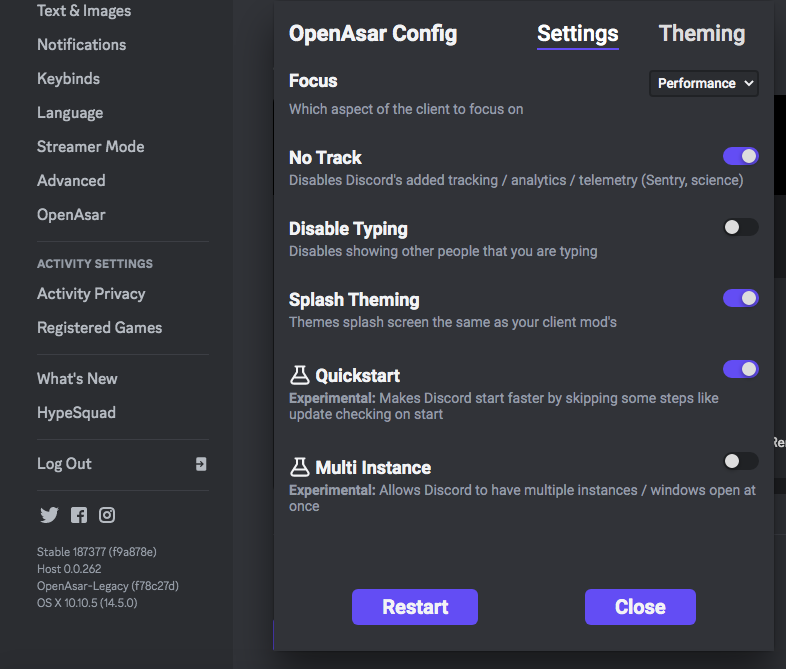Click the Restart button
The width and height of the screenshot is (786, 669).
click(415, 607)
